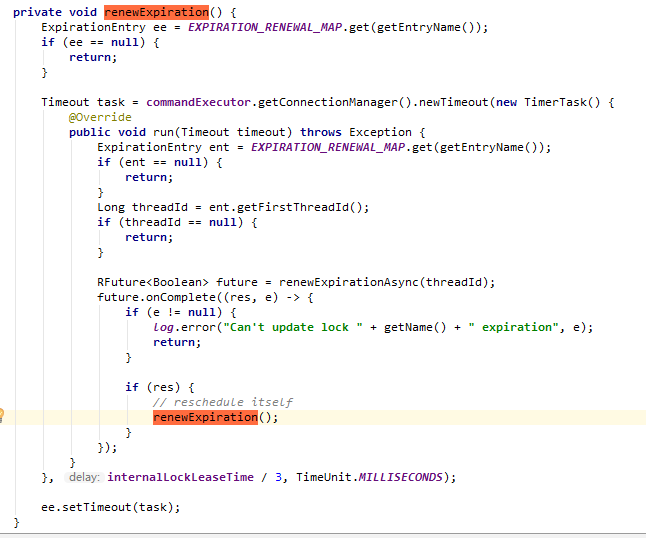646x538 pixels.
Task: Click the numeric literal 3 after the slash
Action: point(279,477)
